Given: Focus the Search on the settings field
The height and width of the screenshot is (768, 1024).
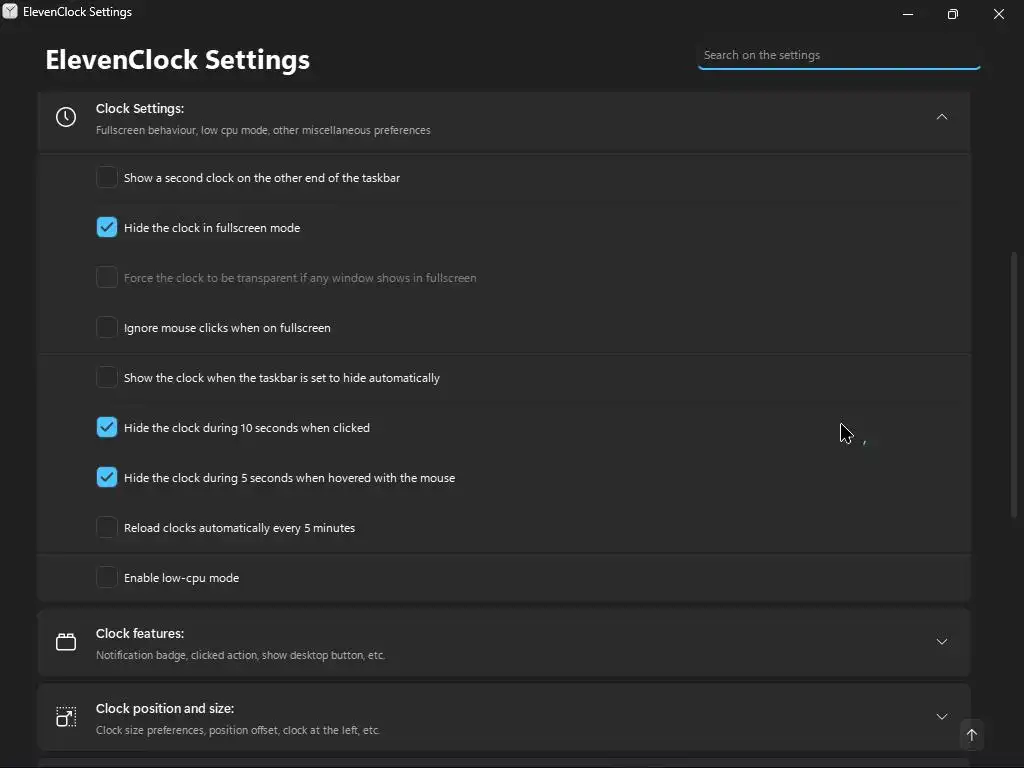Looking at the screenshot, I should (838, 55).
